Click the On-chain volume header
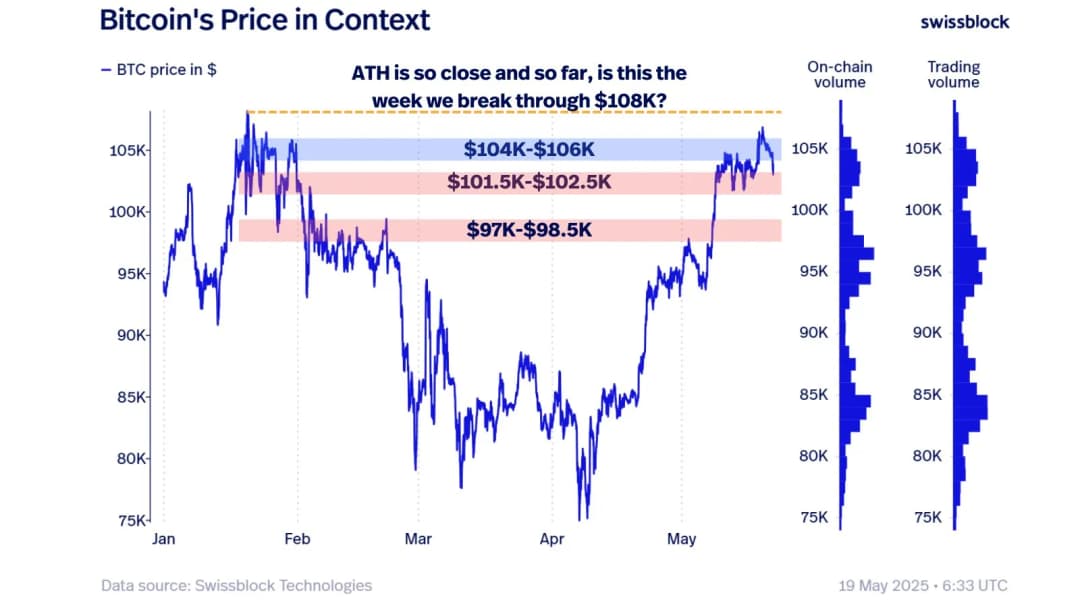Screen dimensions: 1080x608 839,74
